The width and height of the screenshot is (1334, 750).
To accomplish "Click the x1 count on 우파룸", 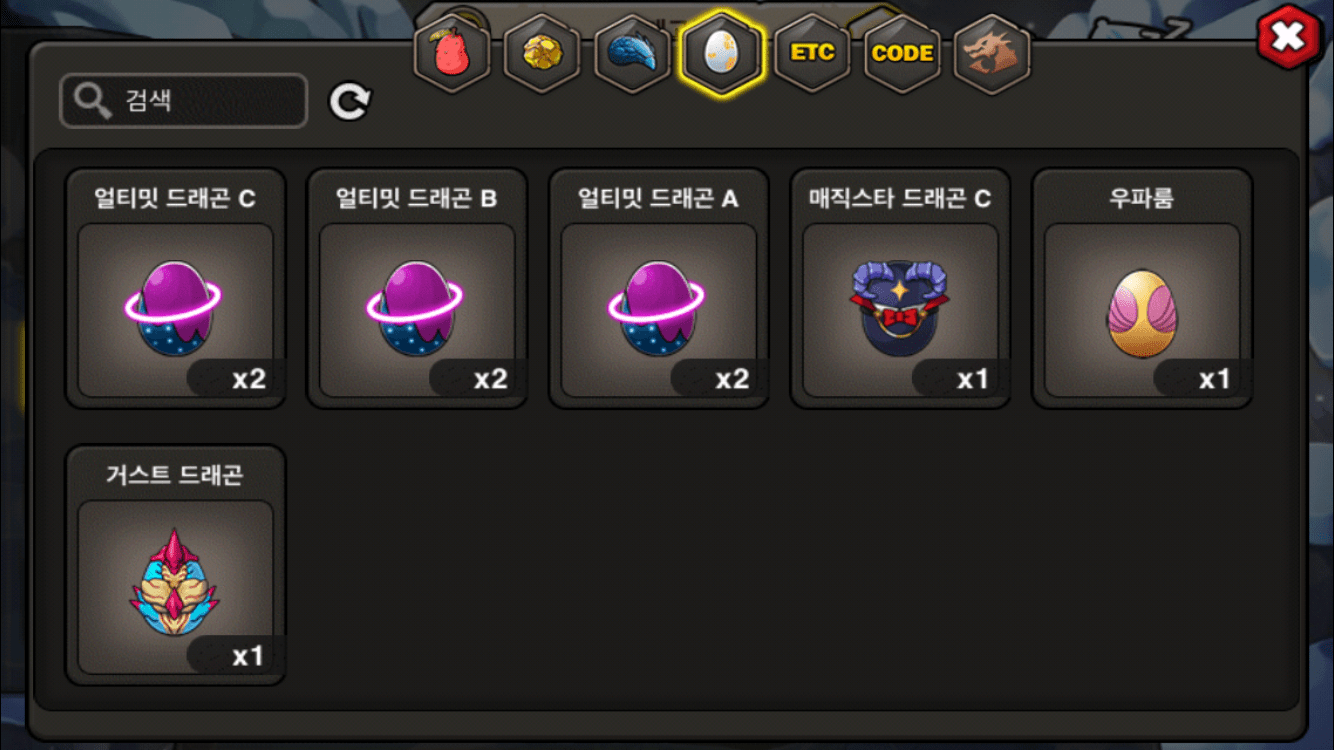I will 1214,380.
